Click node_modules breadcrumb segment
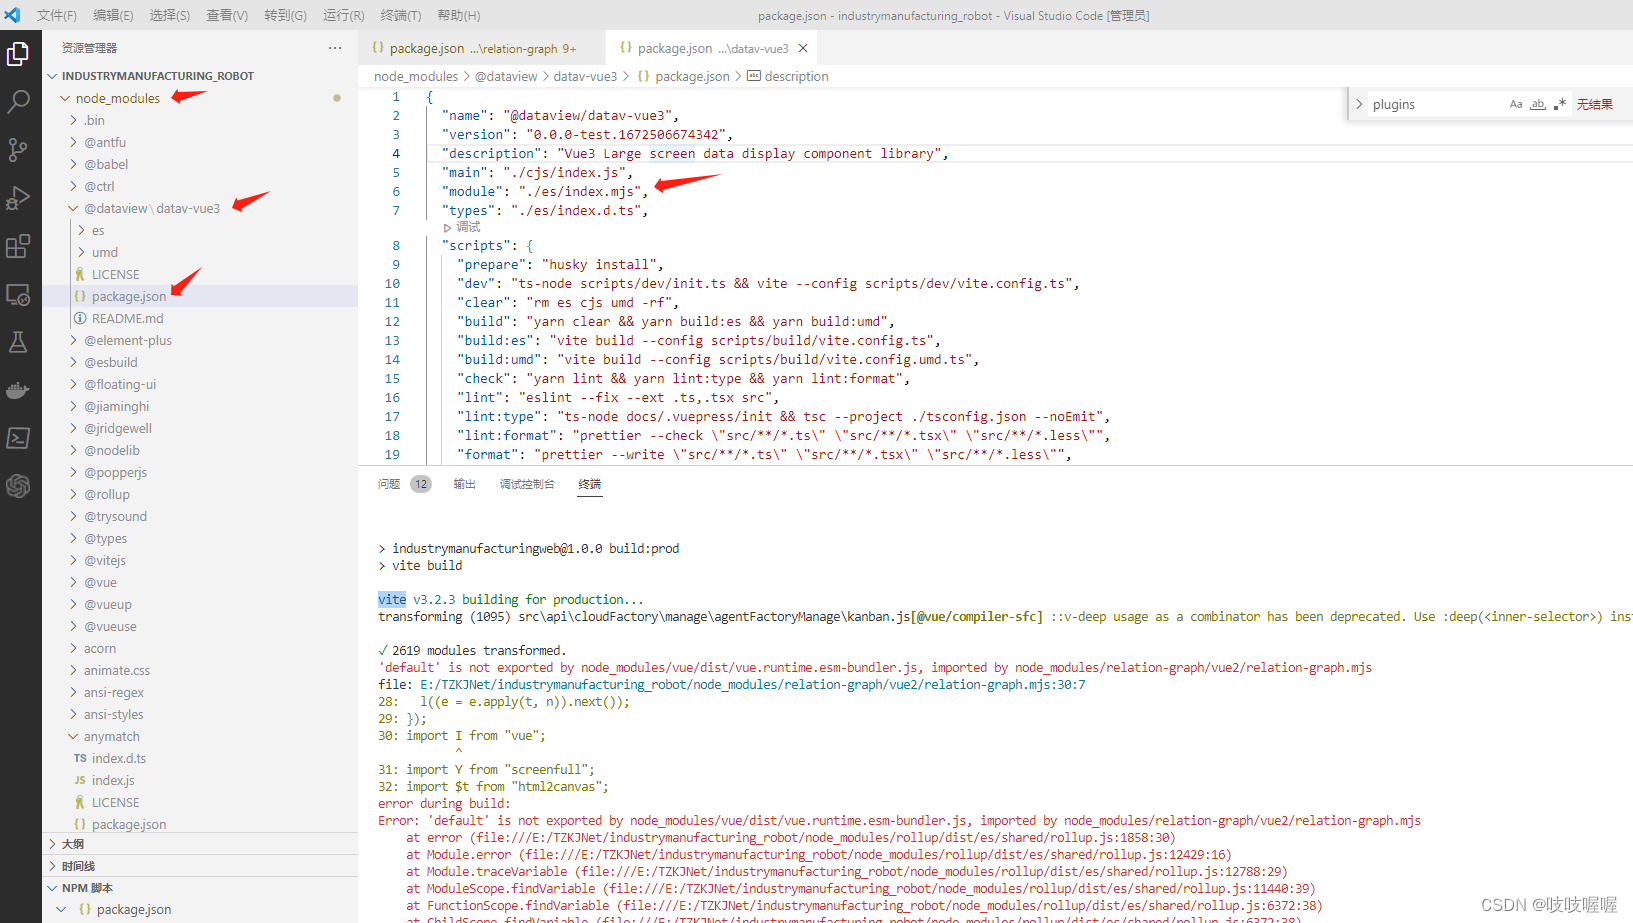This screenshot has height=923, width=1633. coord(416,76)
